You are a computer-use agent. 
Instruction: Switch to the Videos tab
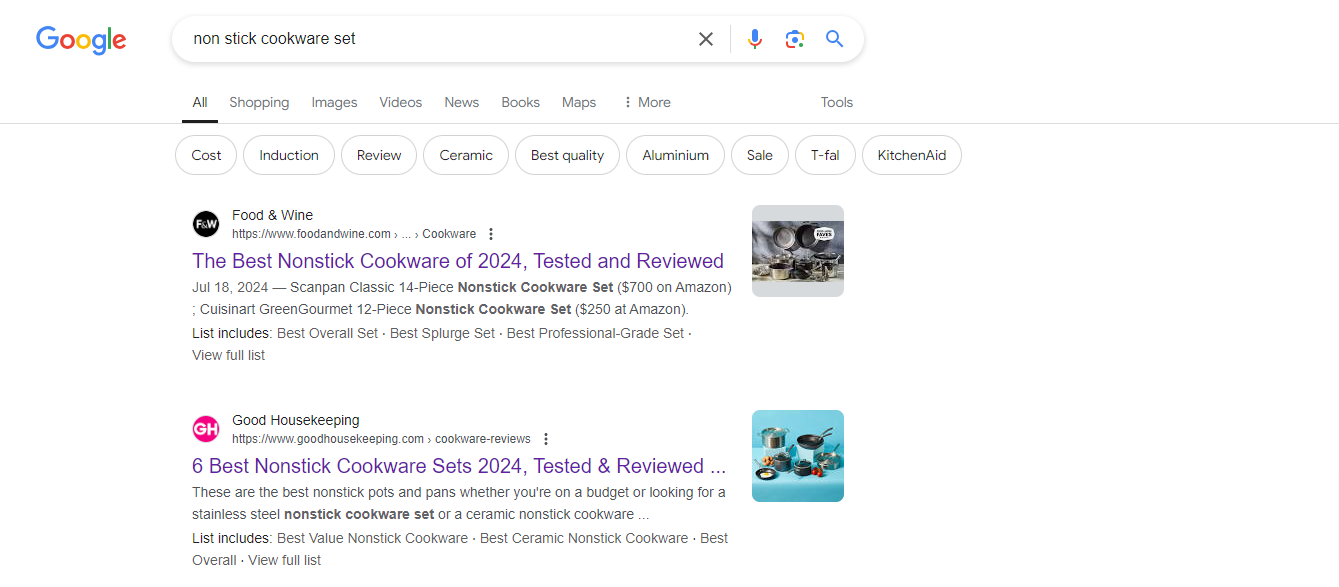[x=401, y=102]
